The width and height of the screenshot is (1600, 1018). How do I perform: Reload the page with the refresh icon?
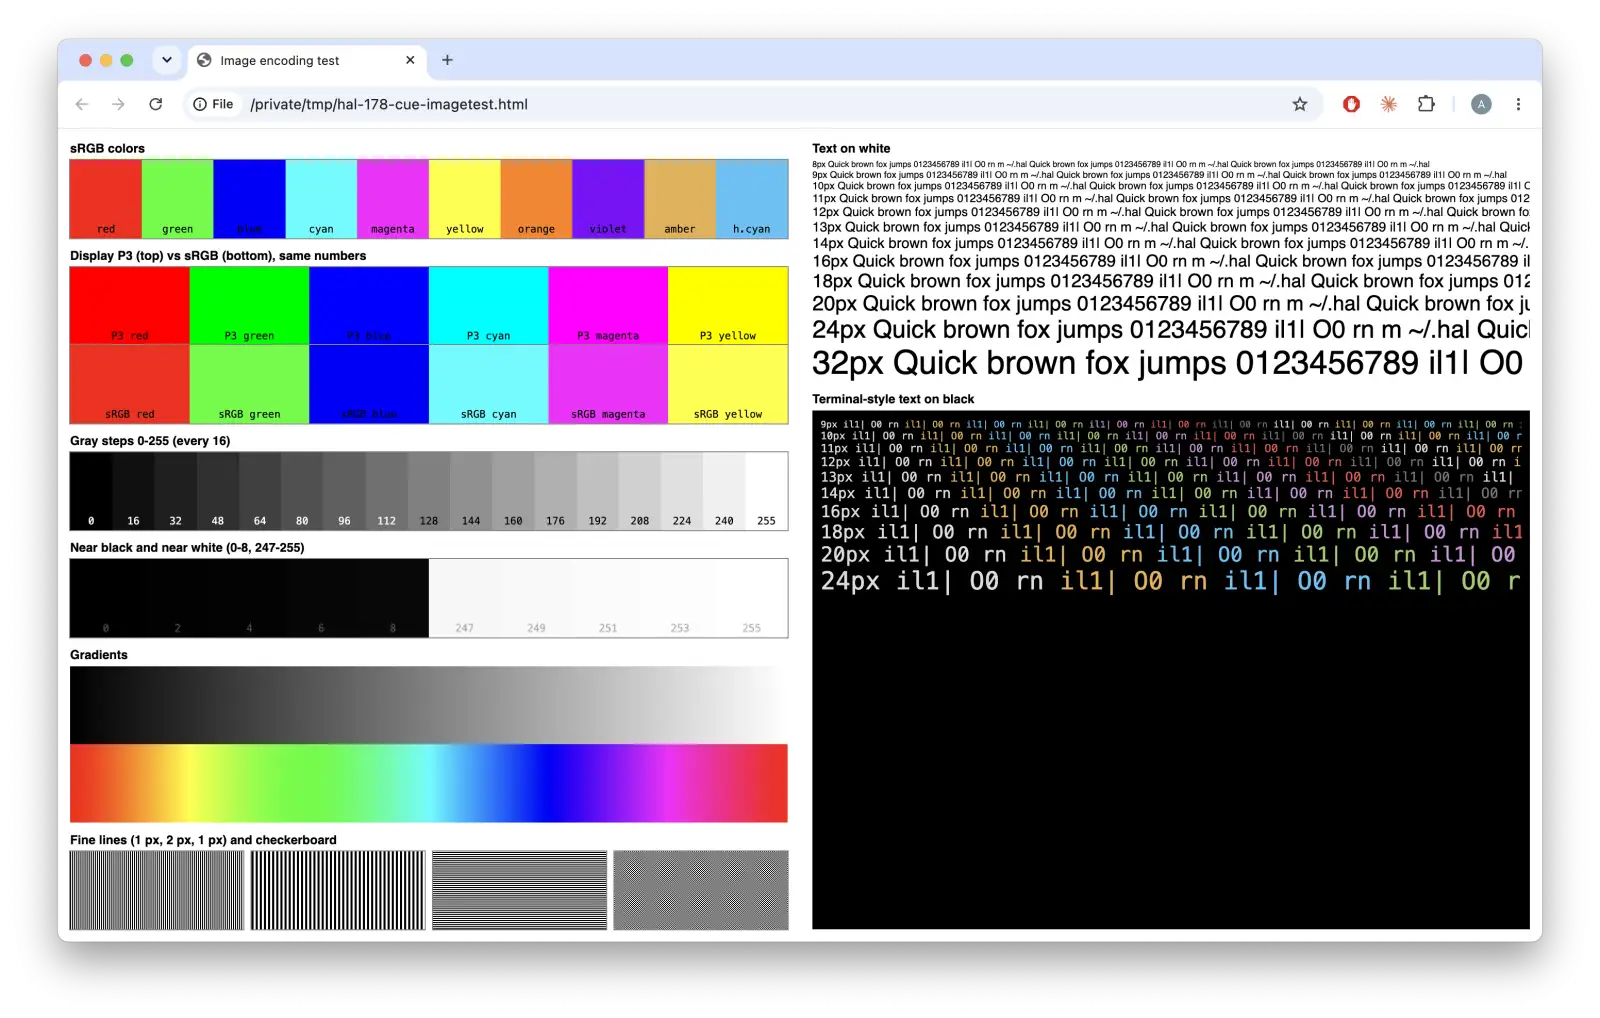(x=156, y=104)
